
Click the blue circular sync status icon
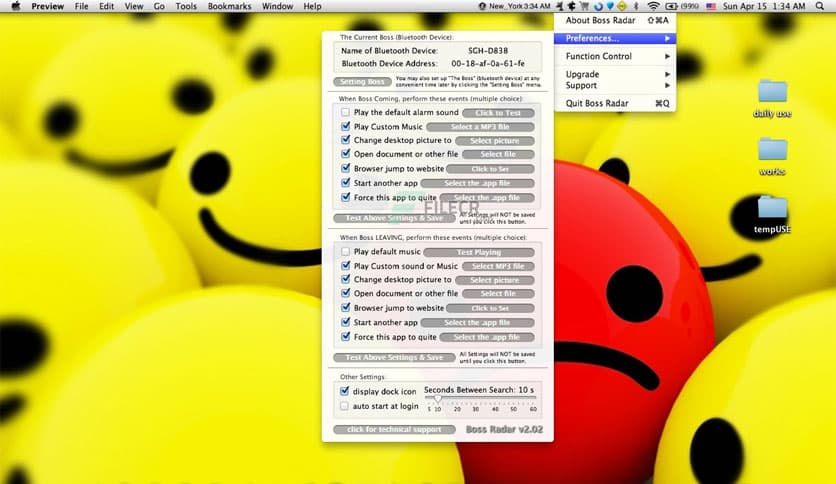pos(598,6)
